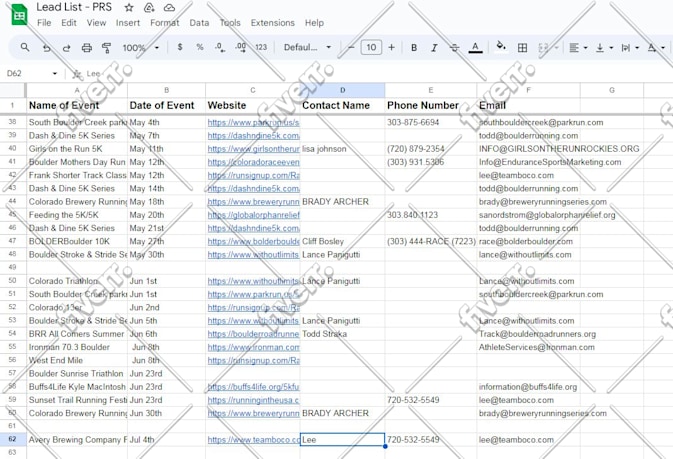Open more number formats 123
Image resolution: width=673 pixels, height=459 pixels.
click(x=261, y=47)
